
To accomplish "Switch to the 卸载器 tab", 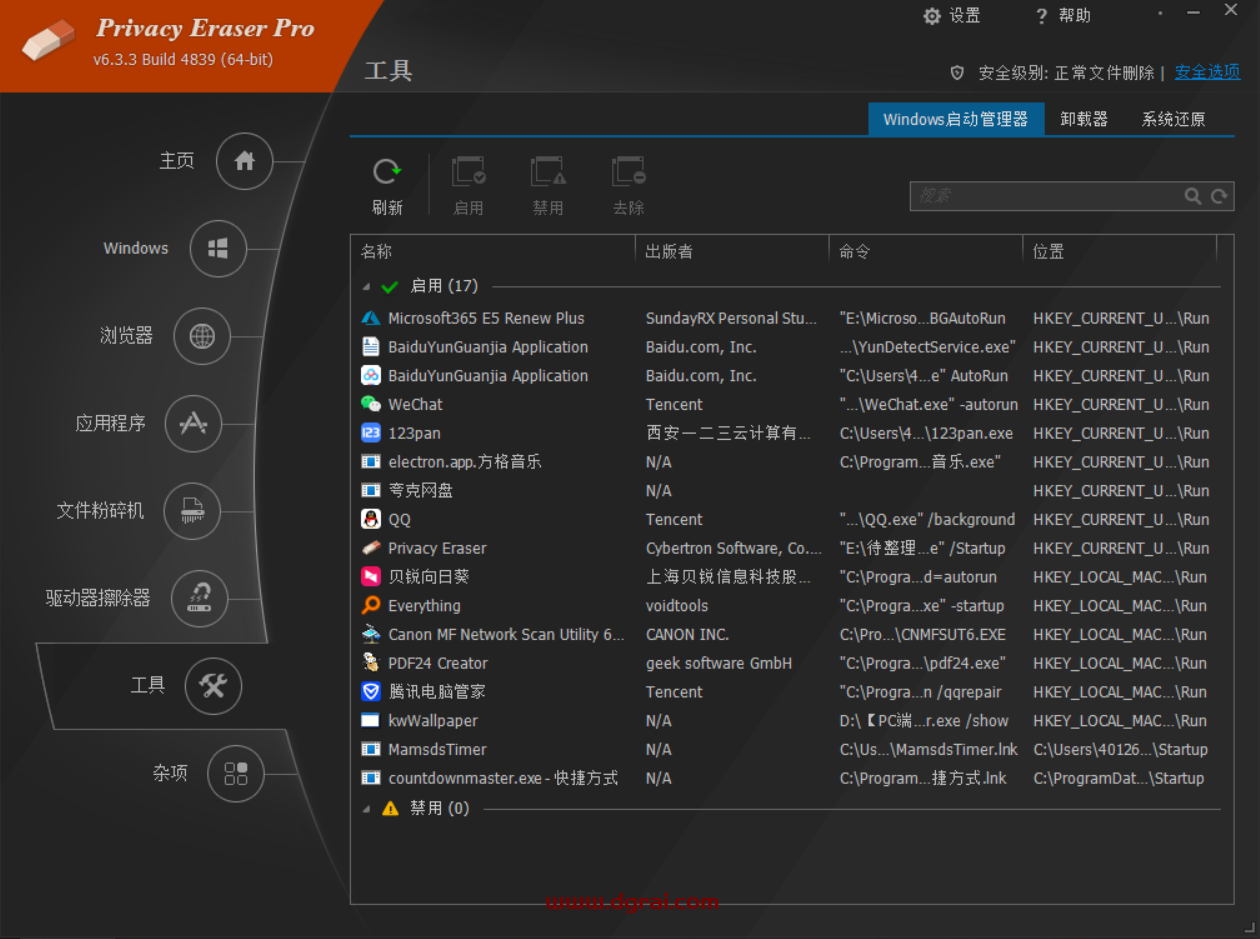I will point(1084,119).
